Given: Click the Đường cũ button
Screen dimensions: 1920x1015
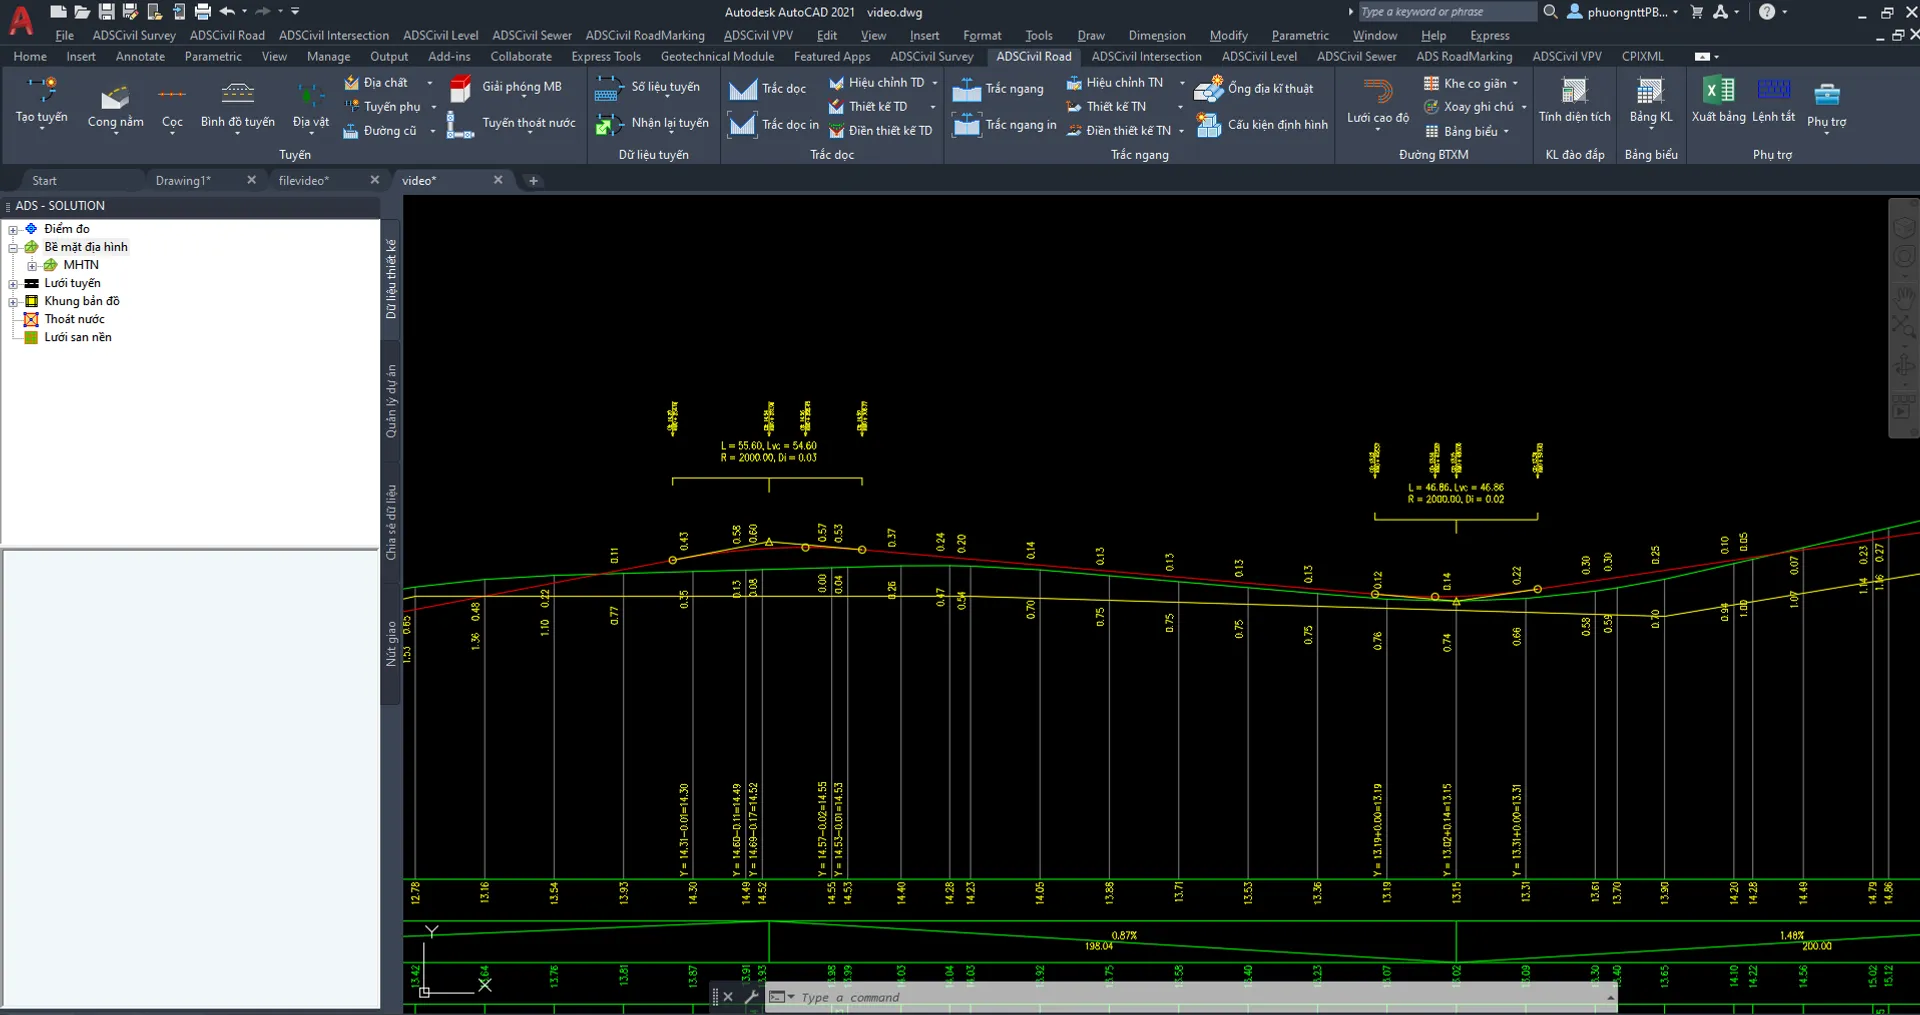Looking at the screenshot, I should tap(380, 131).
